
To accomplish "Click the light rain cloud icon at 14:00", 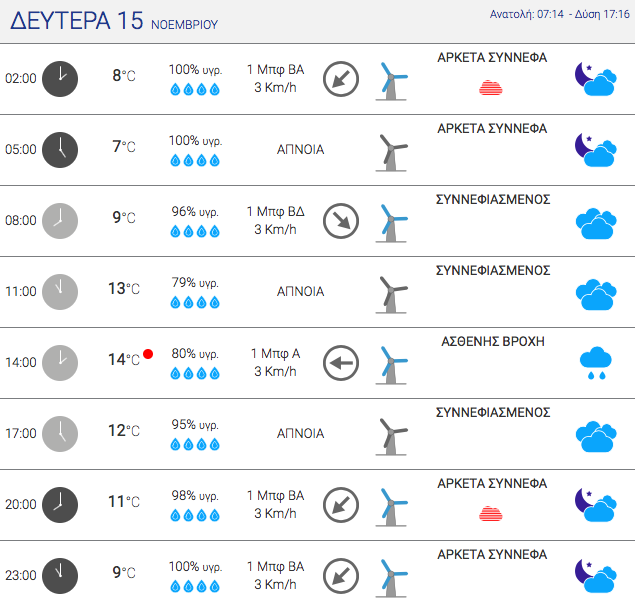I will [596, 363].
